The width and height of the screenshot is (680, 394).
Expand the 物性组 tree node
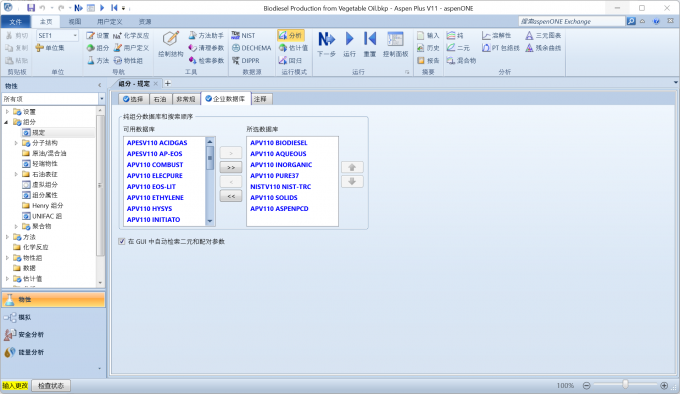(7, 258)
